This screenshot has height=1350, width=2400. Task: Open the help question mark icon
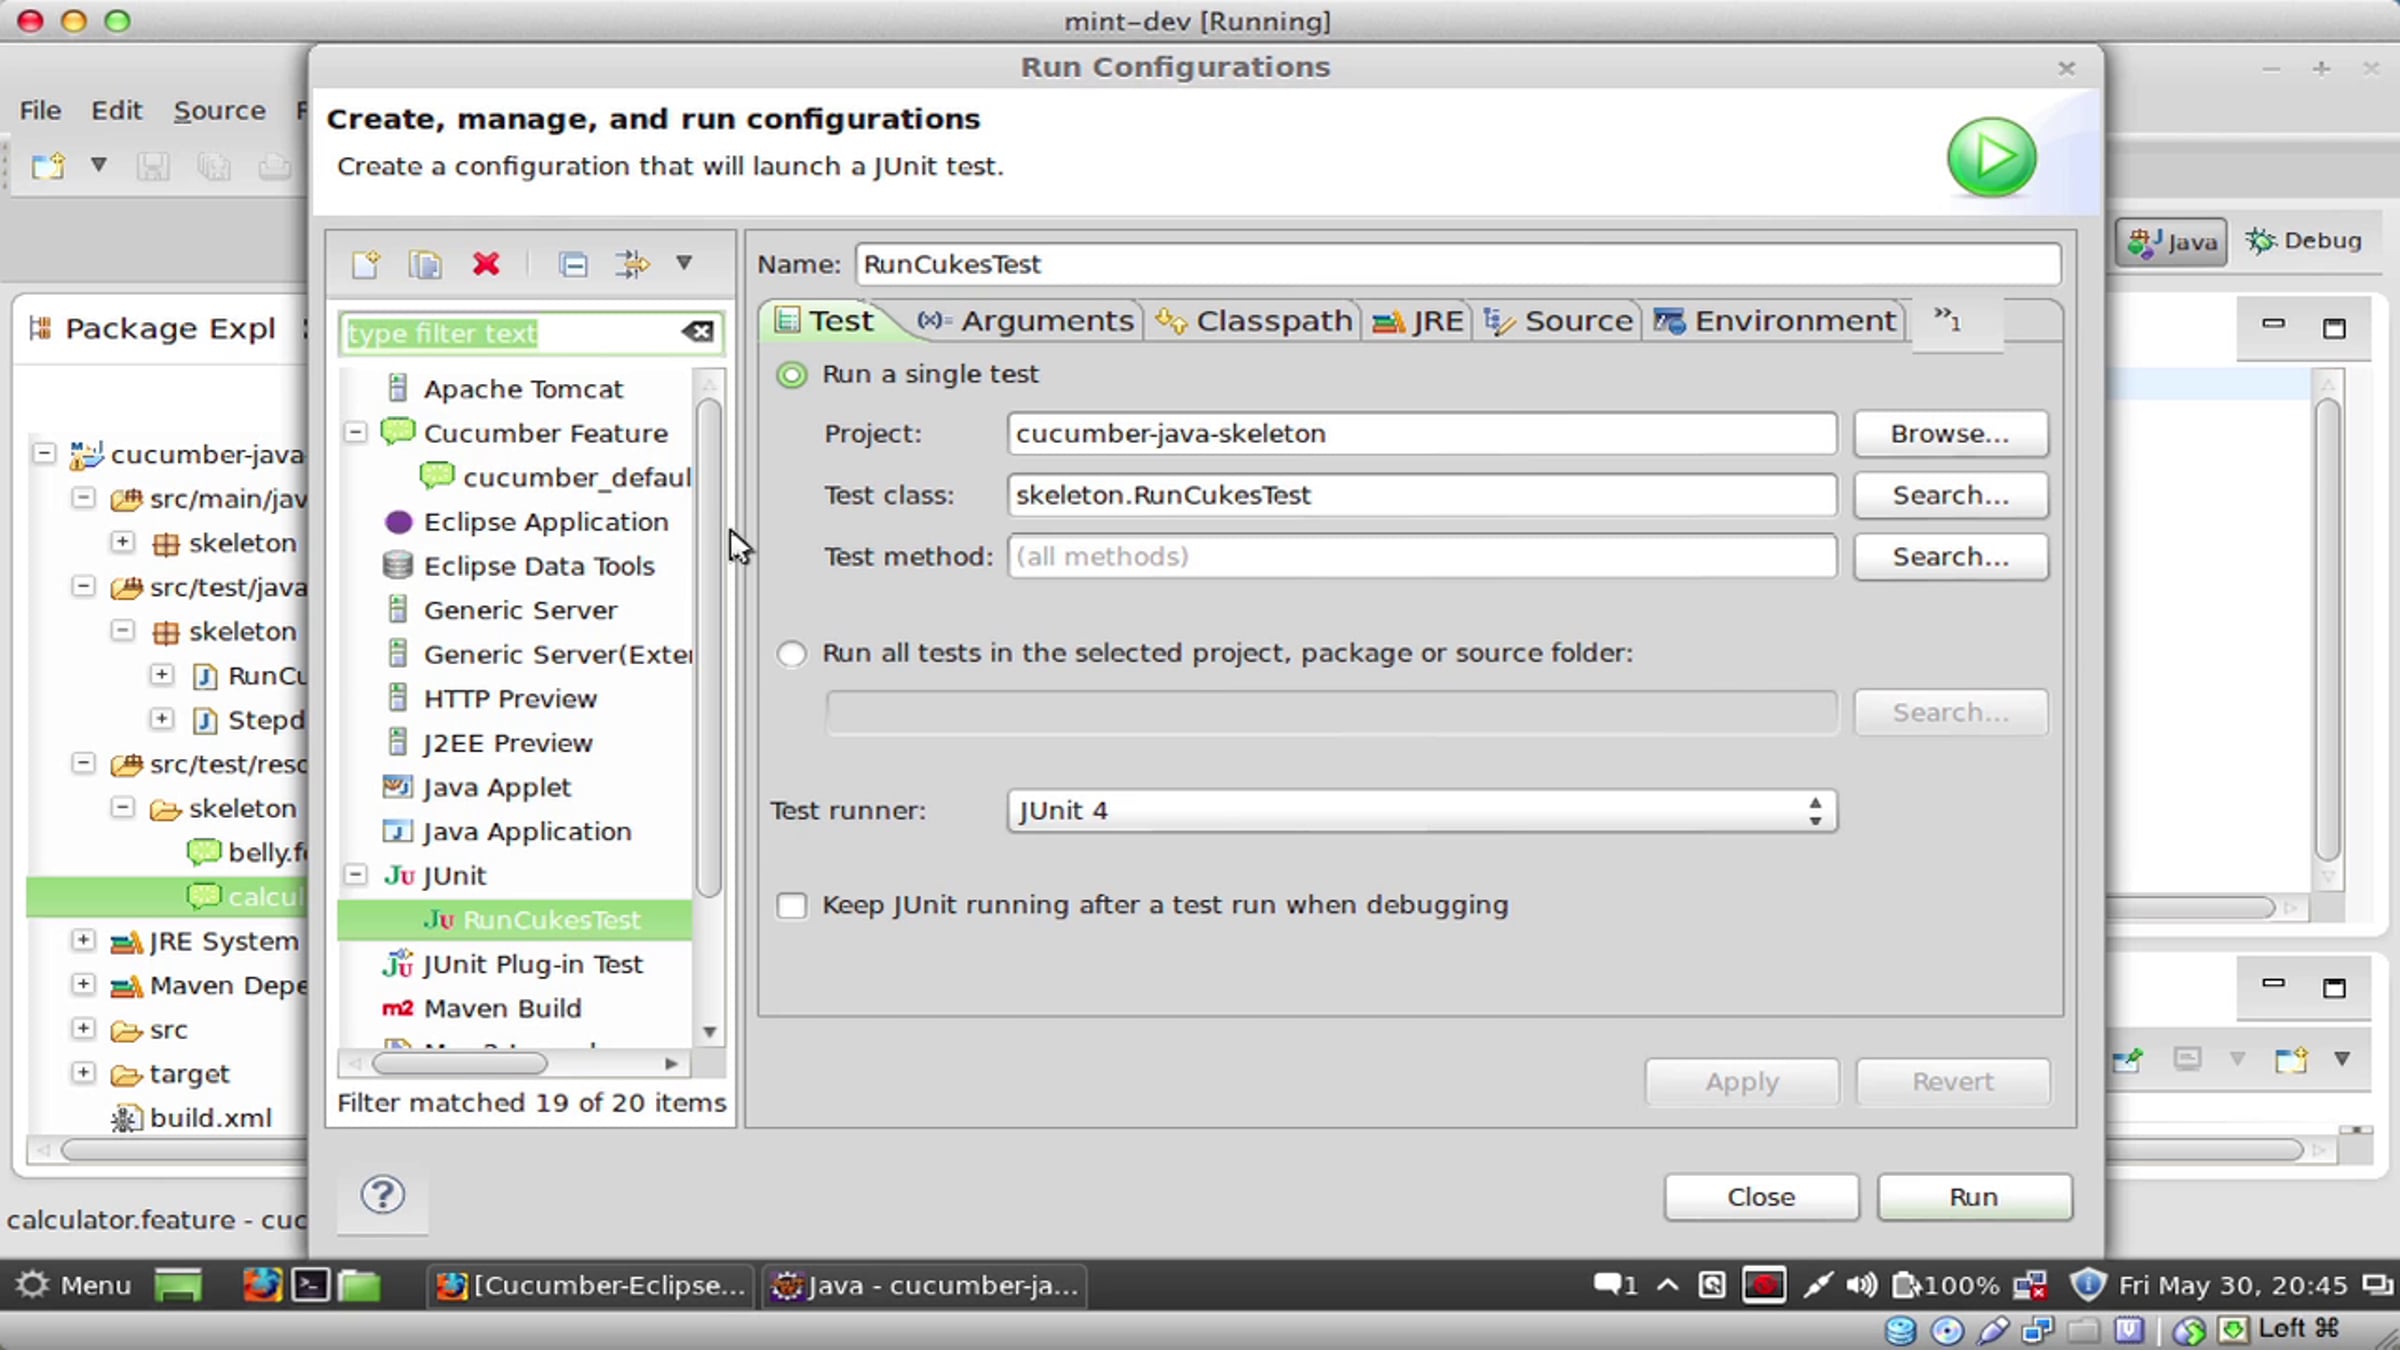[382, 1195]
